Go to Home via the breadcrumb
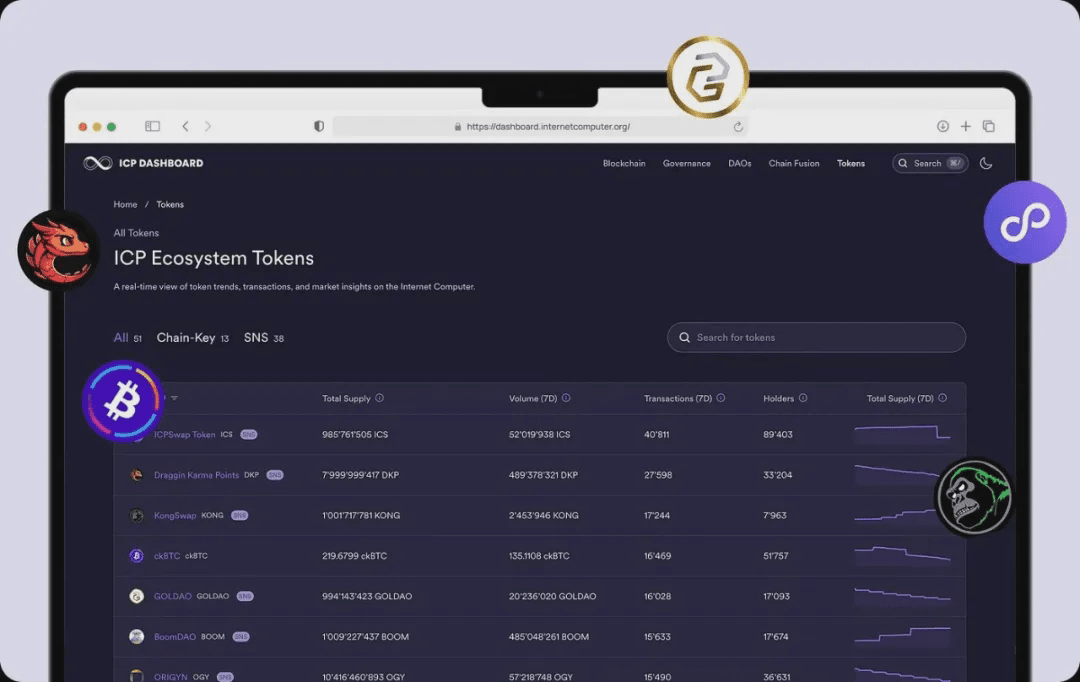 point(125,205)
